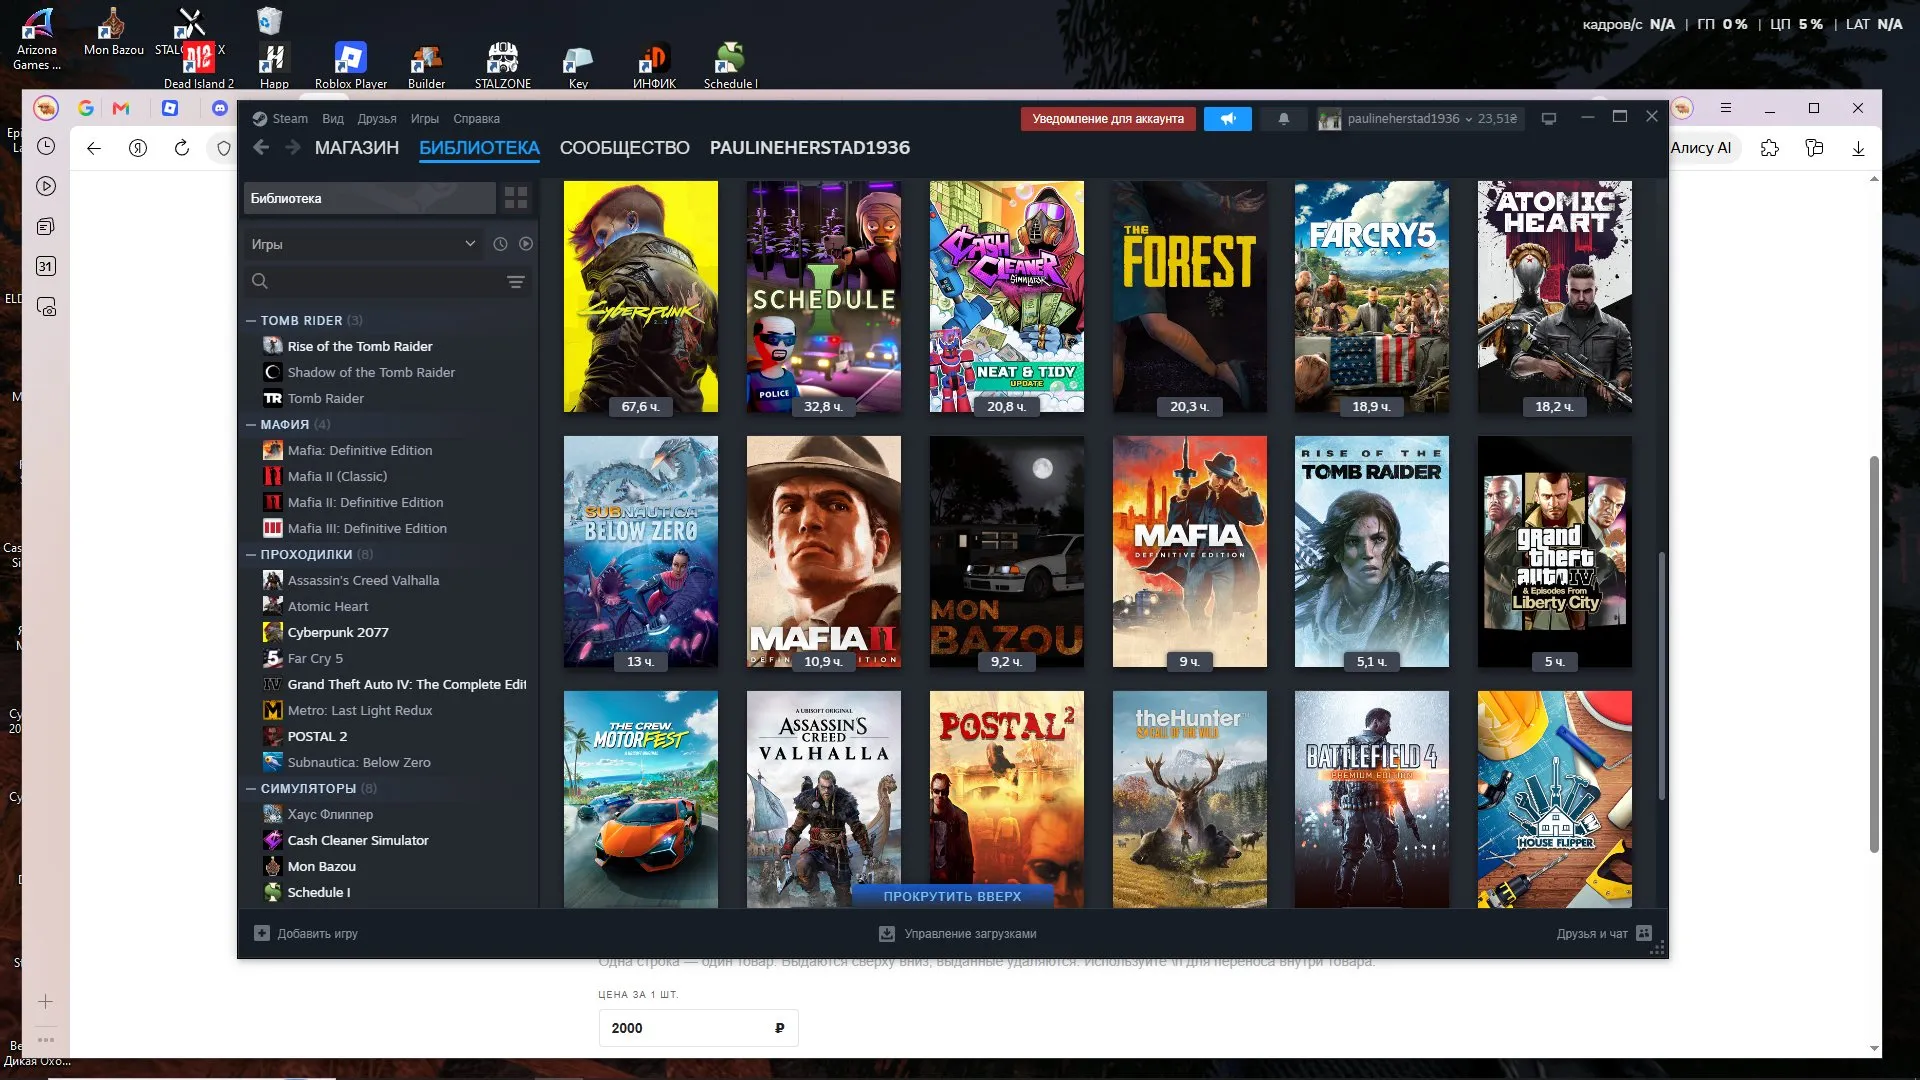Open the Игры library filter dropdown

[x=364, y=244]
